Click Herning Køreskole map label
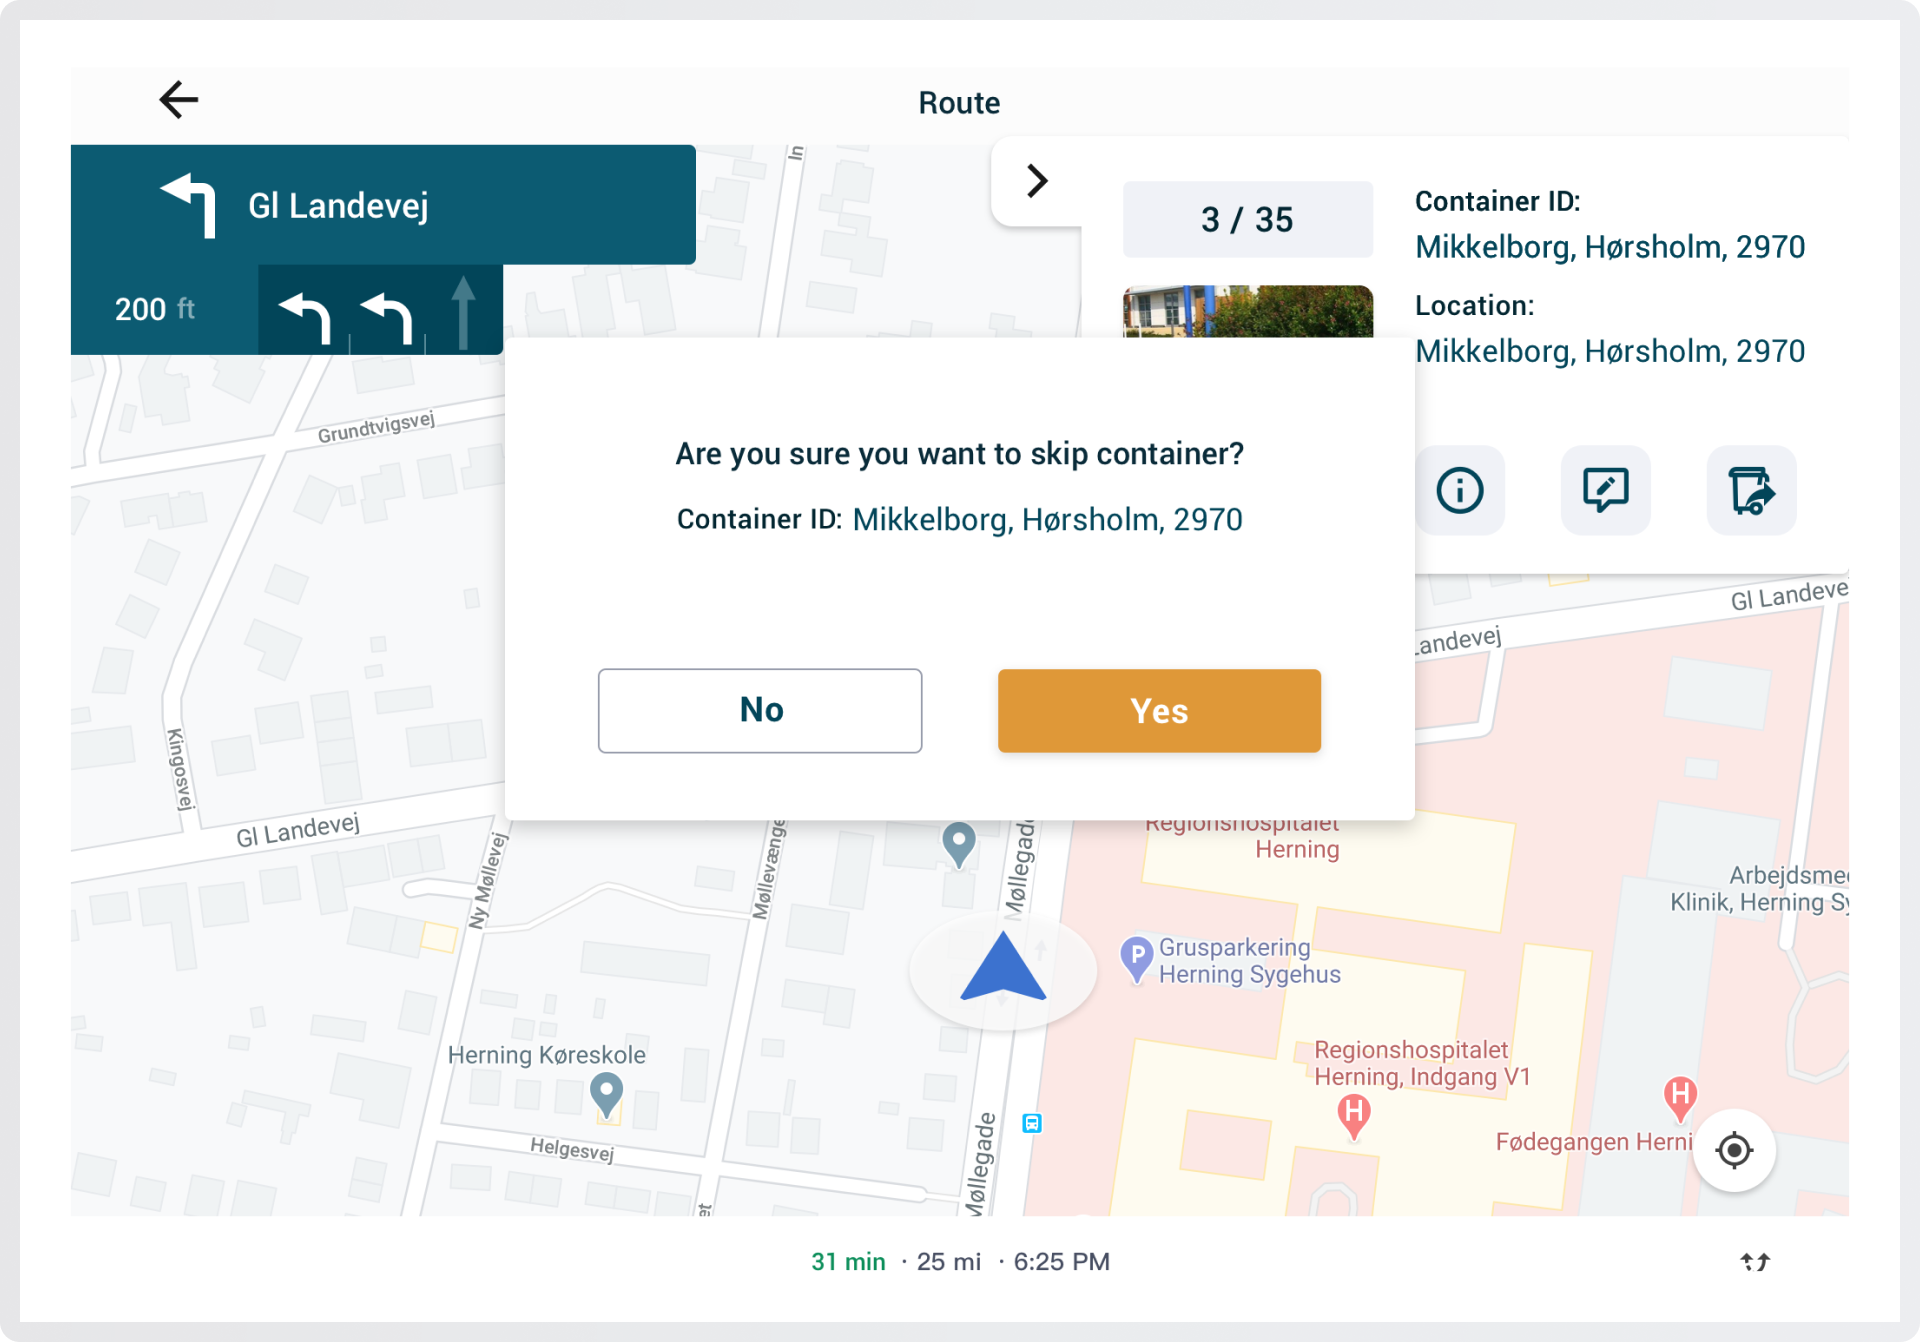The image size is (1920, 1342). click(546, 1055)
